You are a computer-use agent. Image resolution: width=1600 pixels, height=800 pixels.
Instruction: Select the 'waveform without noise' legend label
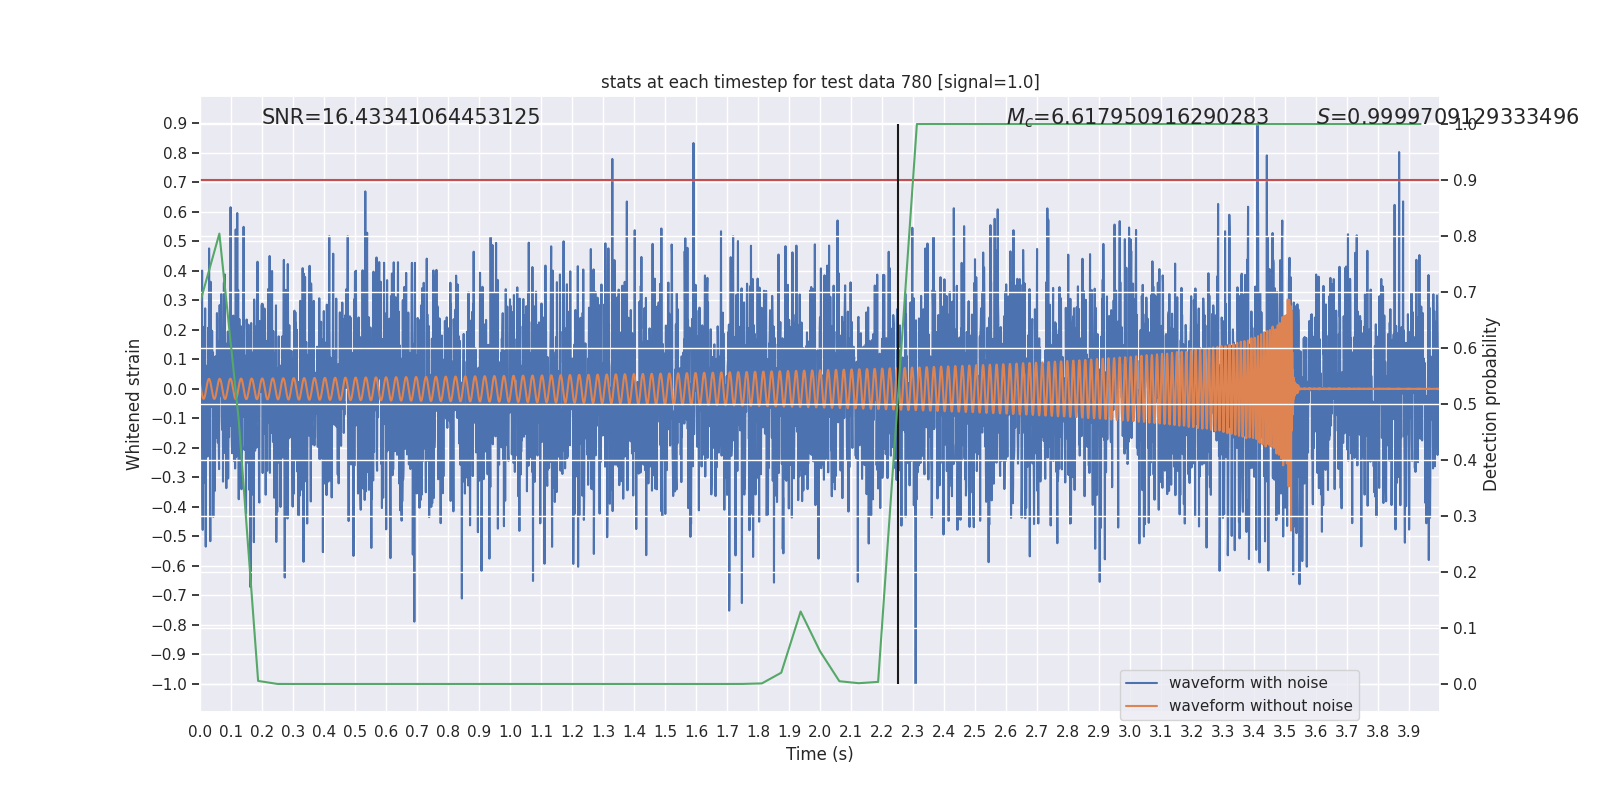[x=1259, y=706]
